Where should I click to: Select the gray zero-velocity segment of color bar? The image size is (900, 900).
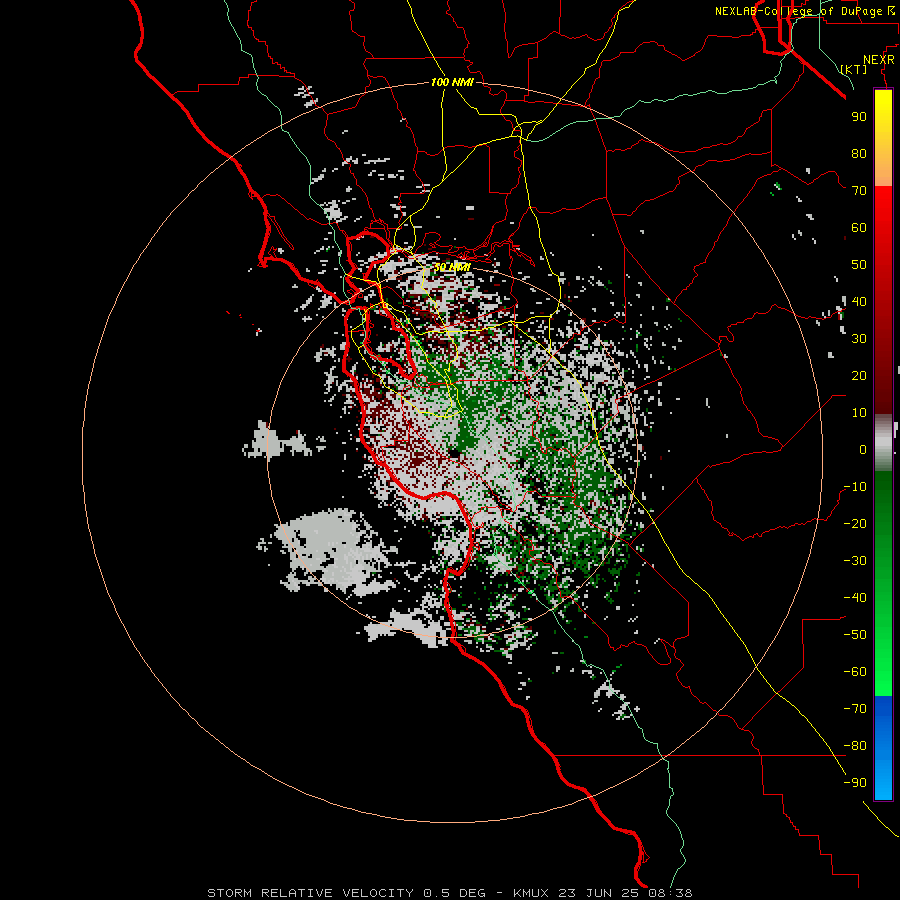point(883,443)
